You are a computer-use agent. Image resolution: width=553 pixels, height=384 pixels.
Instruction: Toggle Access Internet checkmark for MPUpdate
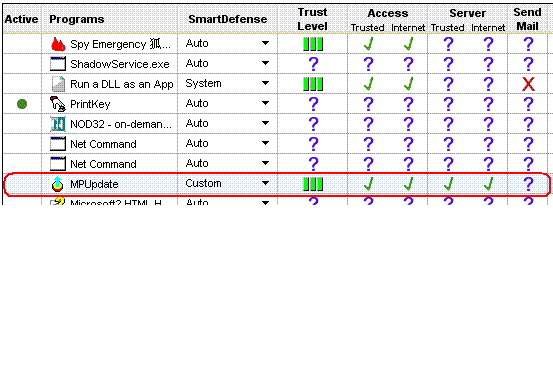tap(409, 184)
